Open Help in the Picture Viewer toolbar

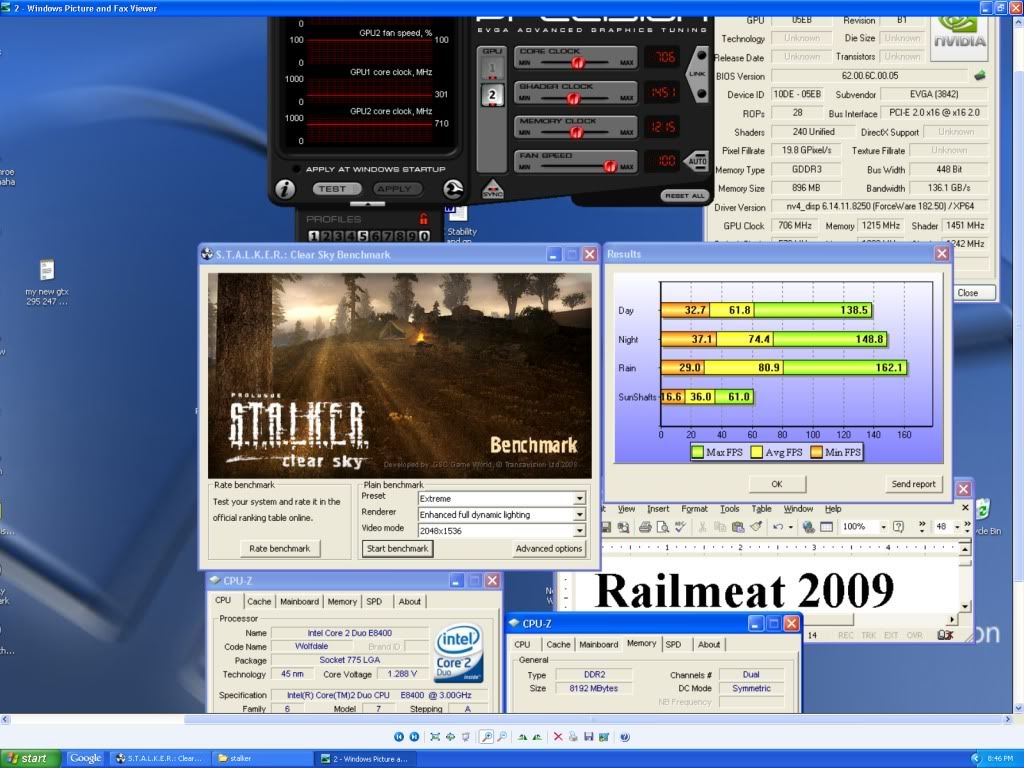click(x=625, y=737)
